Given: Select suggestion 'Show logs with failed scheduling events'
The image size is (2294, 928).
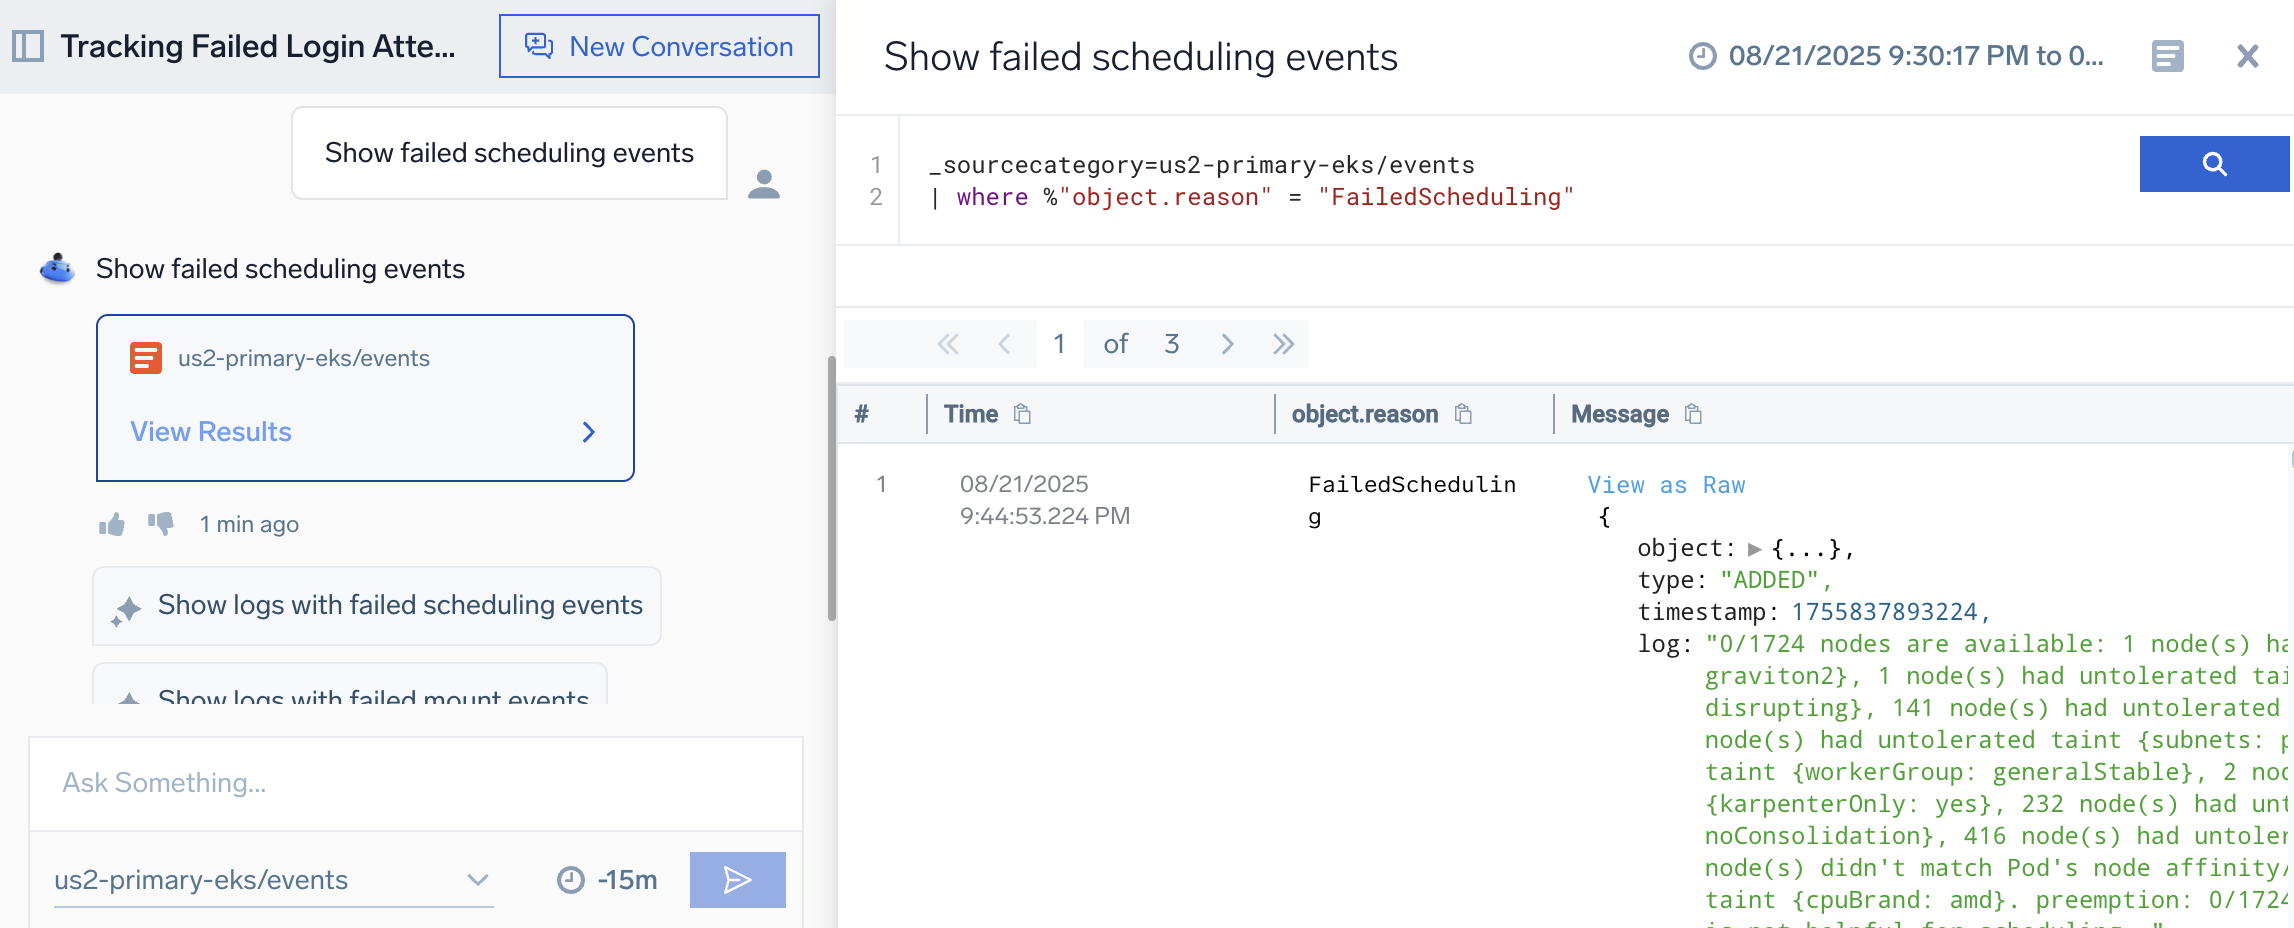Looking at the screenshot, I should [377, 606].
